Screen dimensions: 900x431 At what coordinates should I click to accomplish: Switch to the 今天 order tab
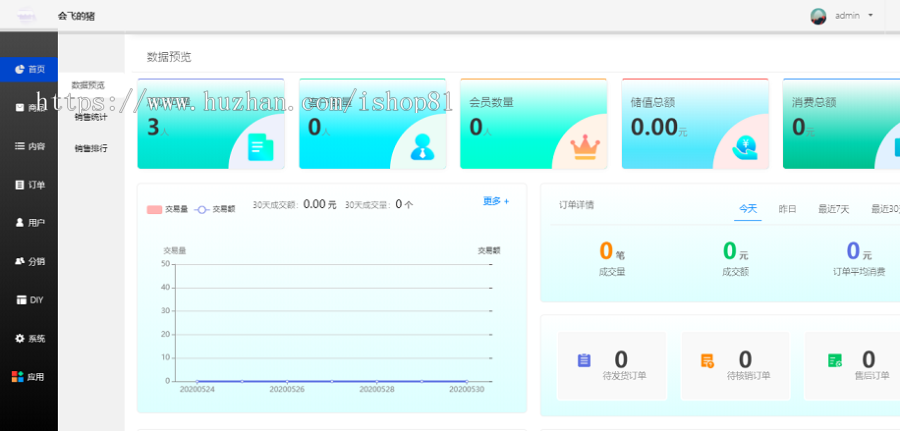pyautogui.click(x=748, y=209)
